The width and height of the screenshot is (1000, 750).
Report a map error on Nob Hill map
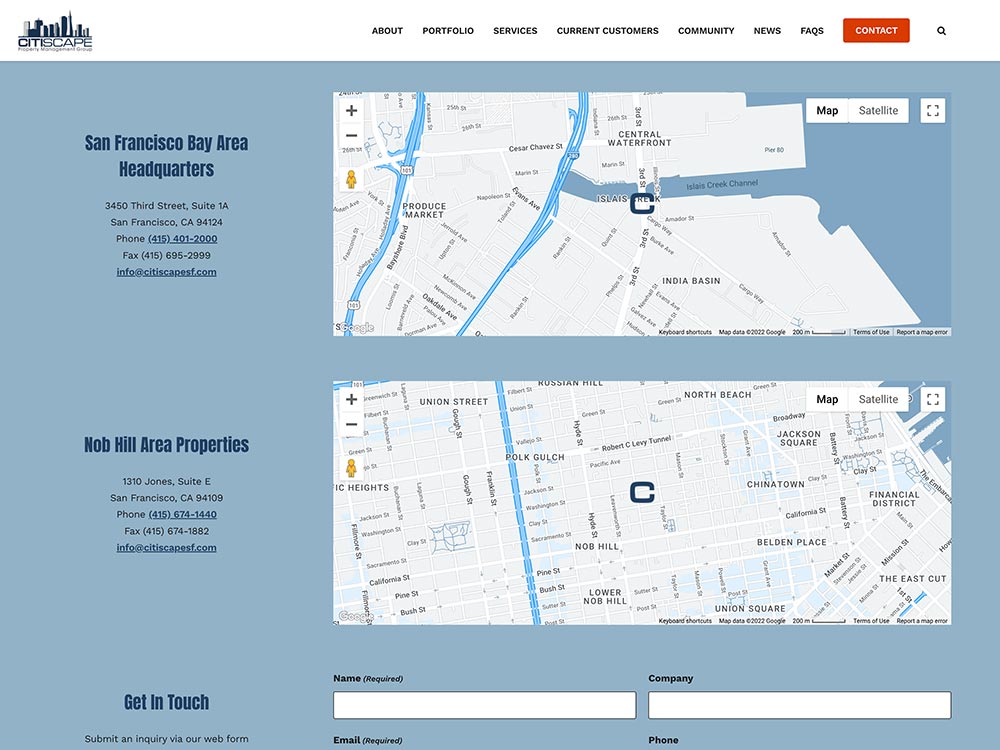point(922,621)
